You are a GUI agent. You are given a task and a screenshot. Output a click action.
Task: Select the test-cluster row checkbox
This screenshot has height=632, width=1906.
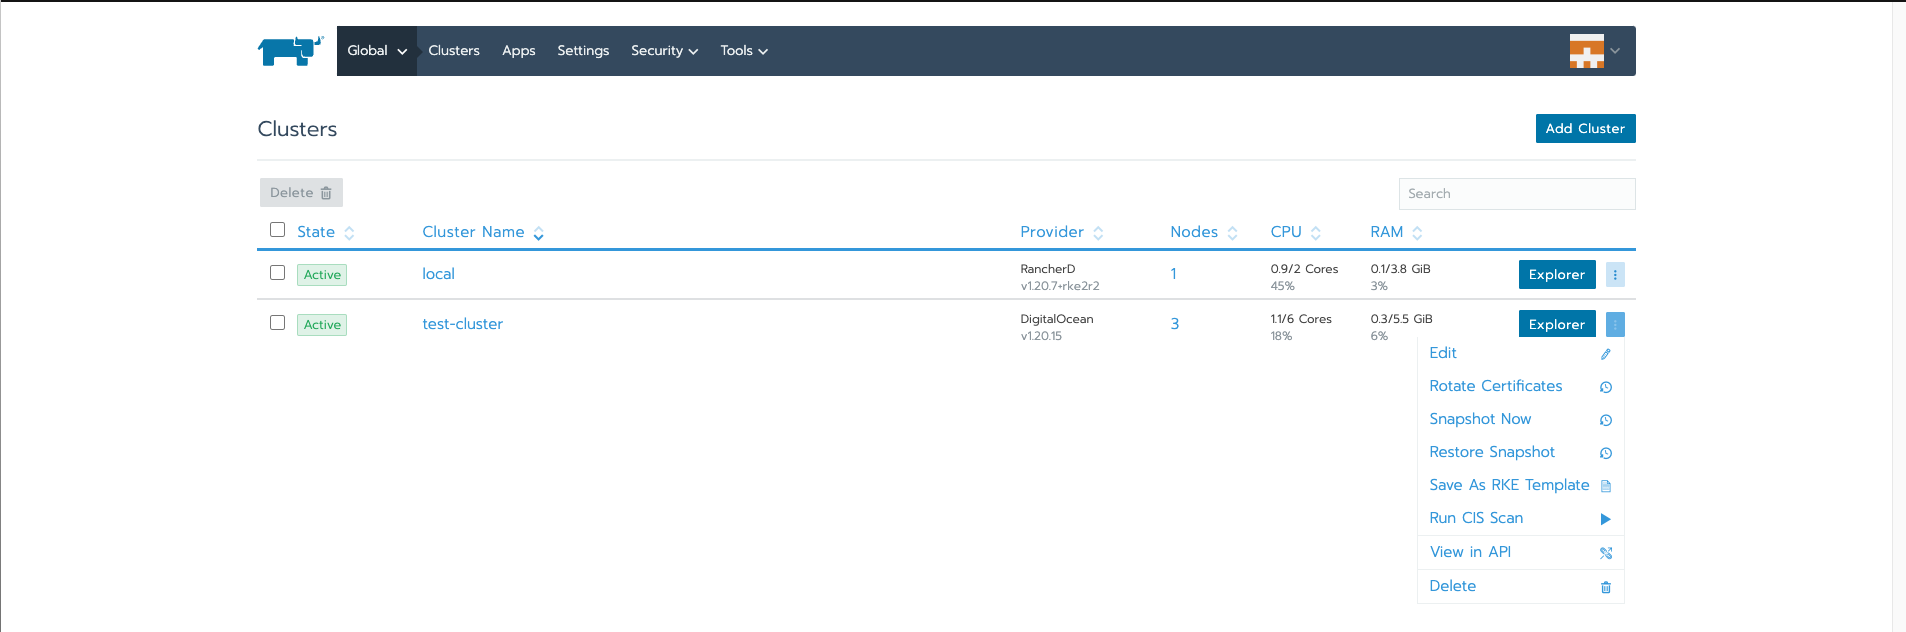click(x=278, y=323)
